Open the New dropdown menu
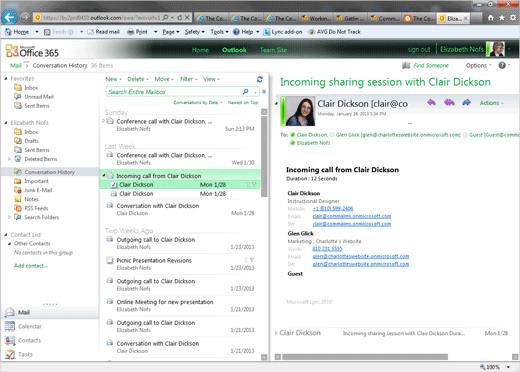This screenshot has width=520, height=372. (113, 79)
